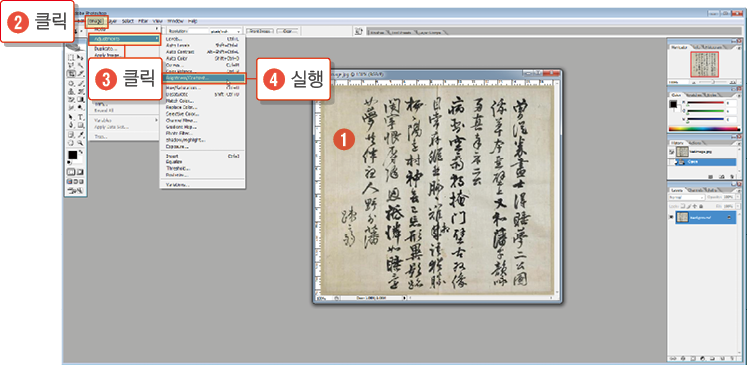Open the Normal blend mode dropdown

687,197
